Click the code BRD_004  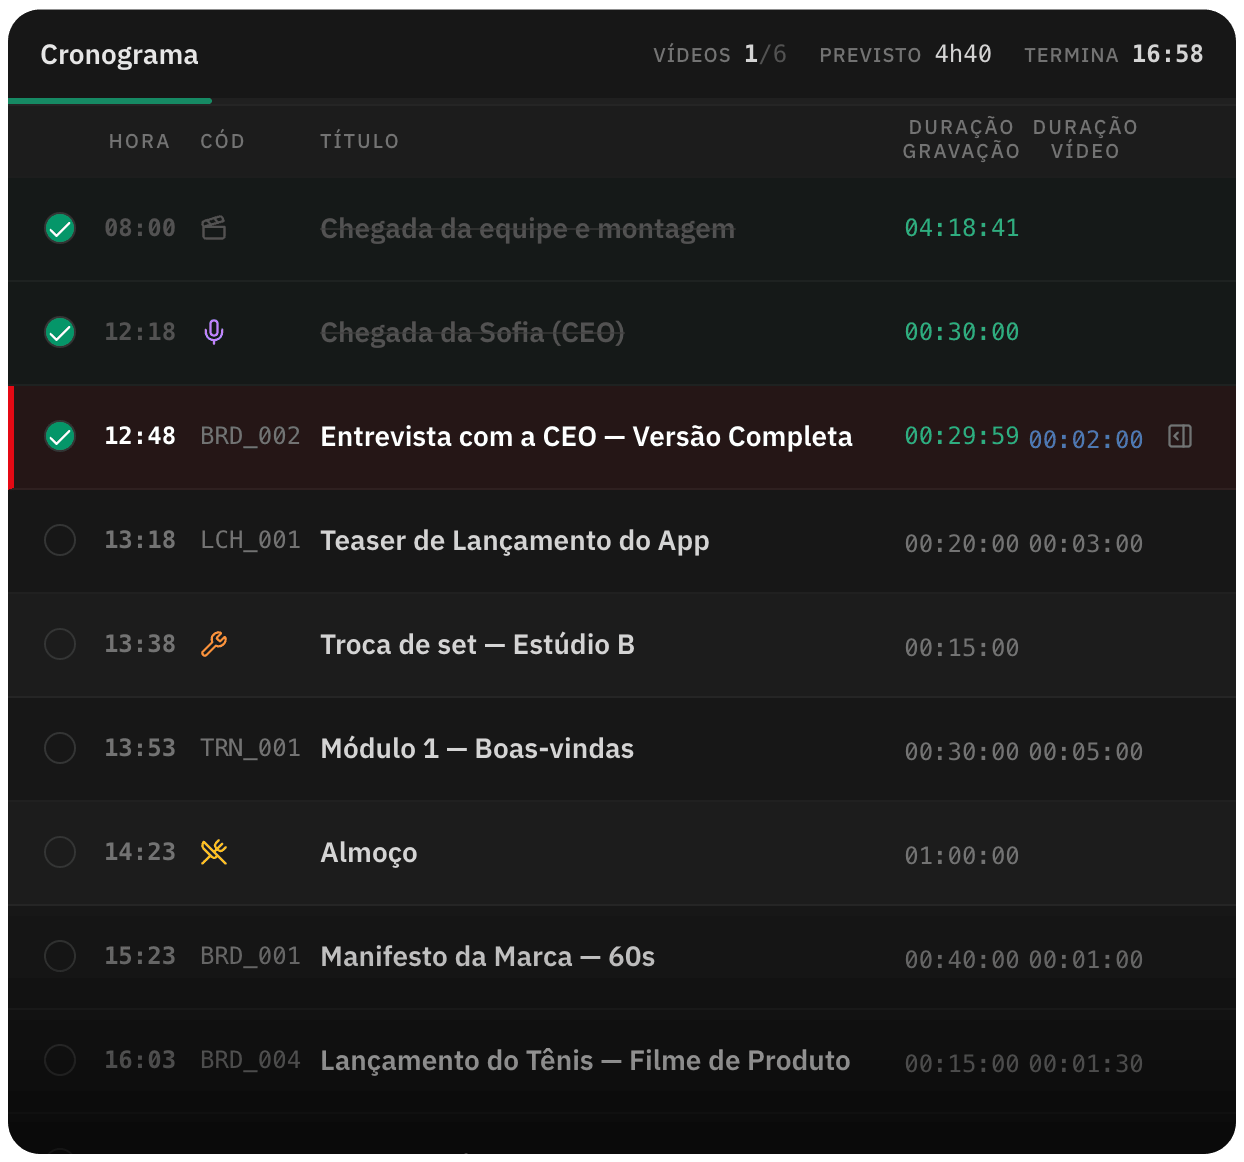[250, 1060]
